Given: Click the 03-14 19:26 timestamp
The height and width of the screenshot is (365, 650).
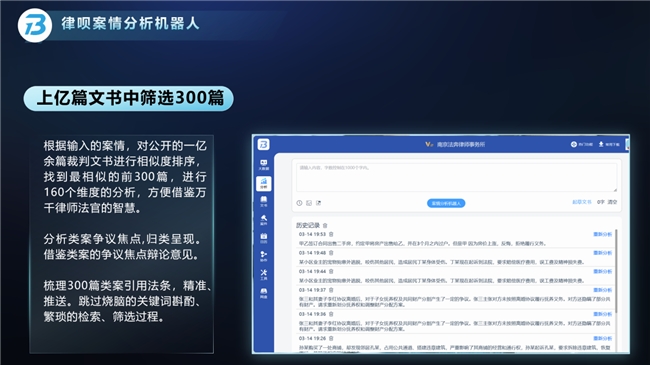Looking at the screenshot, I should point(313,338).
